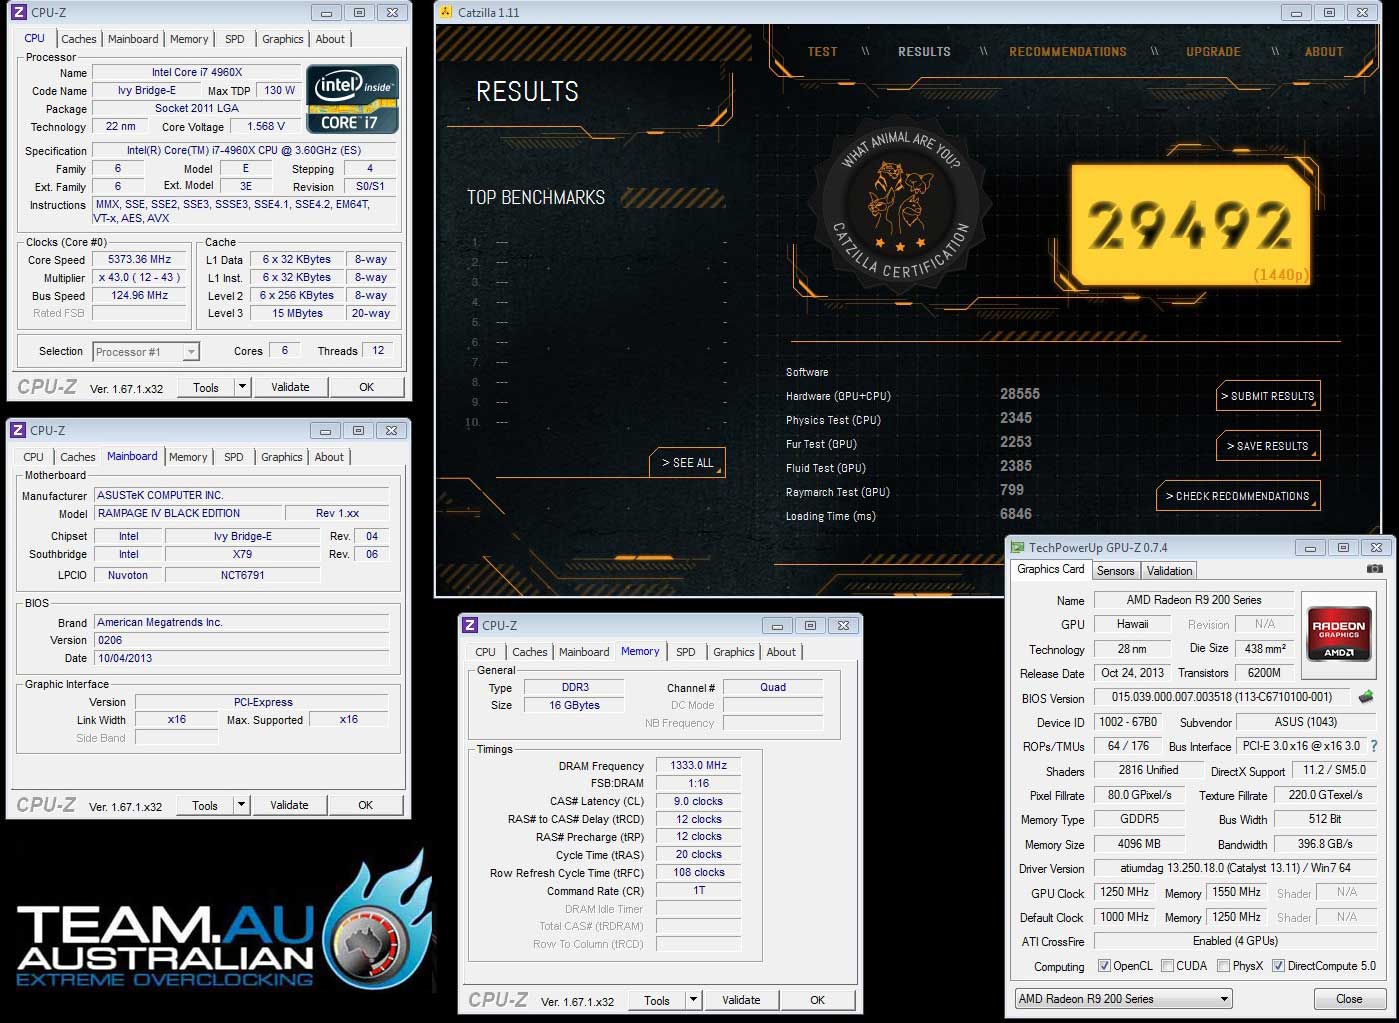Click Tools button in the CPU-Z Mainboard window
1399x1023 pixels.
pyautogui.click(x=205, y=805)
